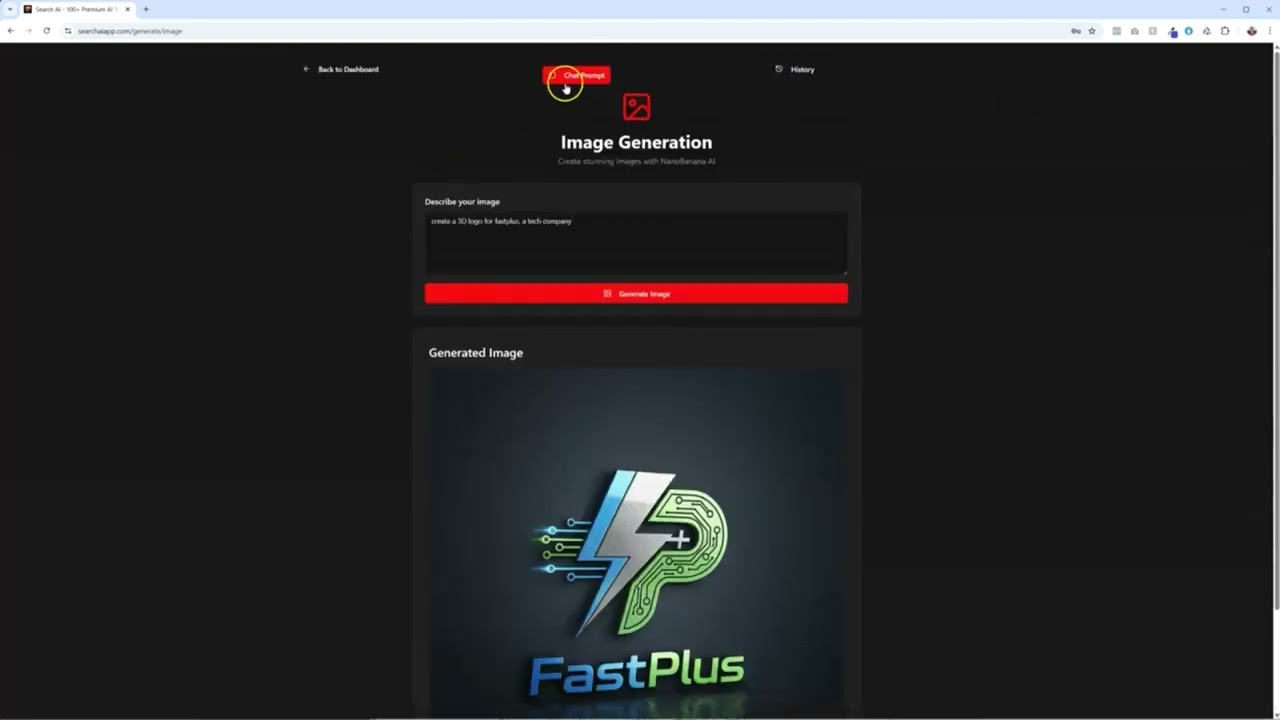Go back to Dashboard
Screen dimensions: 1280x720
click(341, 69)
